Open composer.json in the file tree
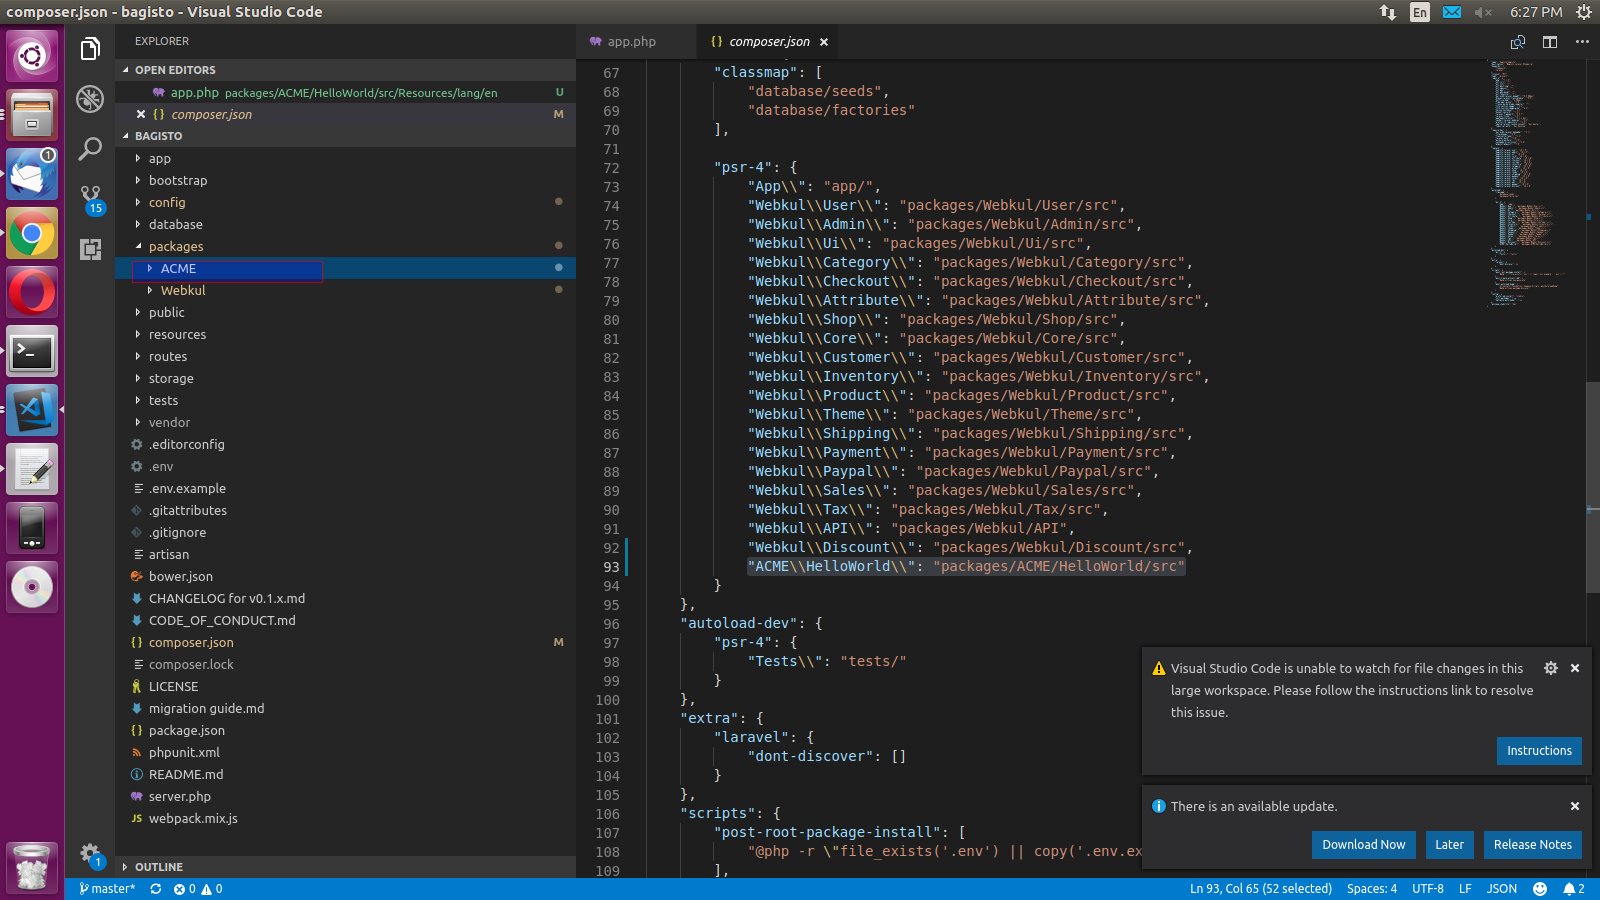This screenshot has width=1600, height=900. coord(345,643)
